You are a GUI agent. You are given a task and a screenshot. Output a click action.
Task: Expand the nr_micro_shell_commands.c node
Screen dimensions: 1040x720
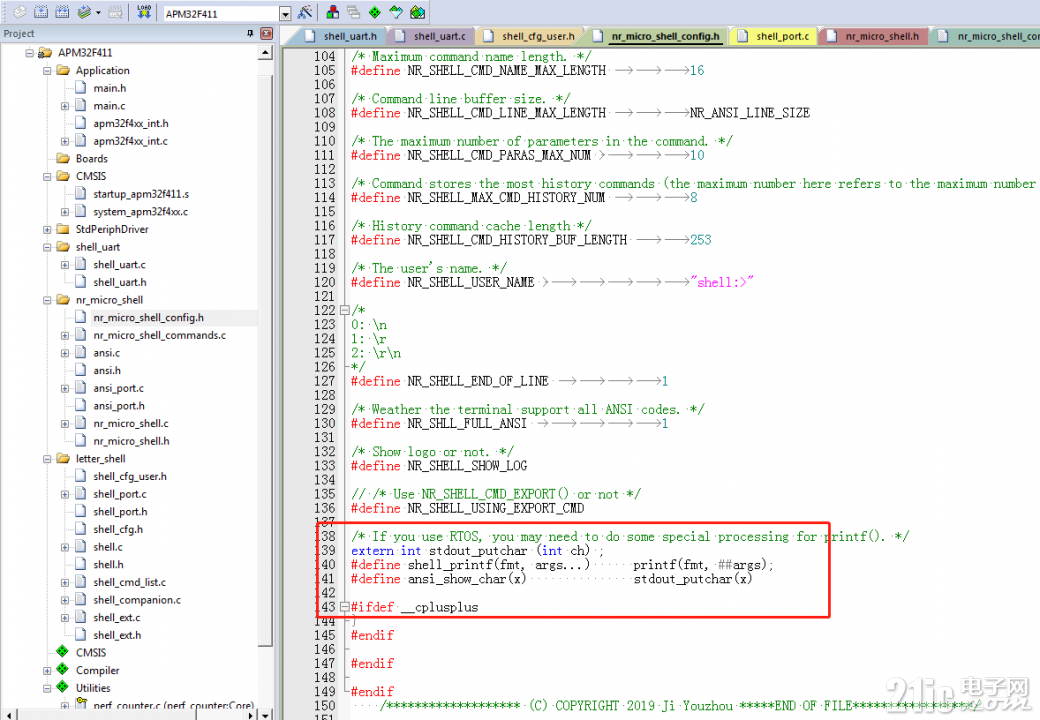pyautogui.click(x=64, y=335)
